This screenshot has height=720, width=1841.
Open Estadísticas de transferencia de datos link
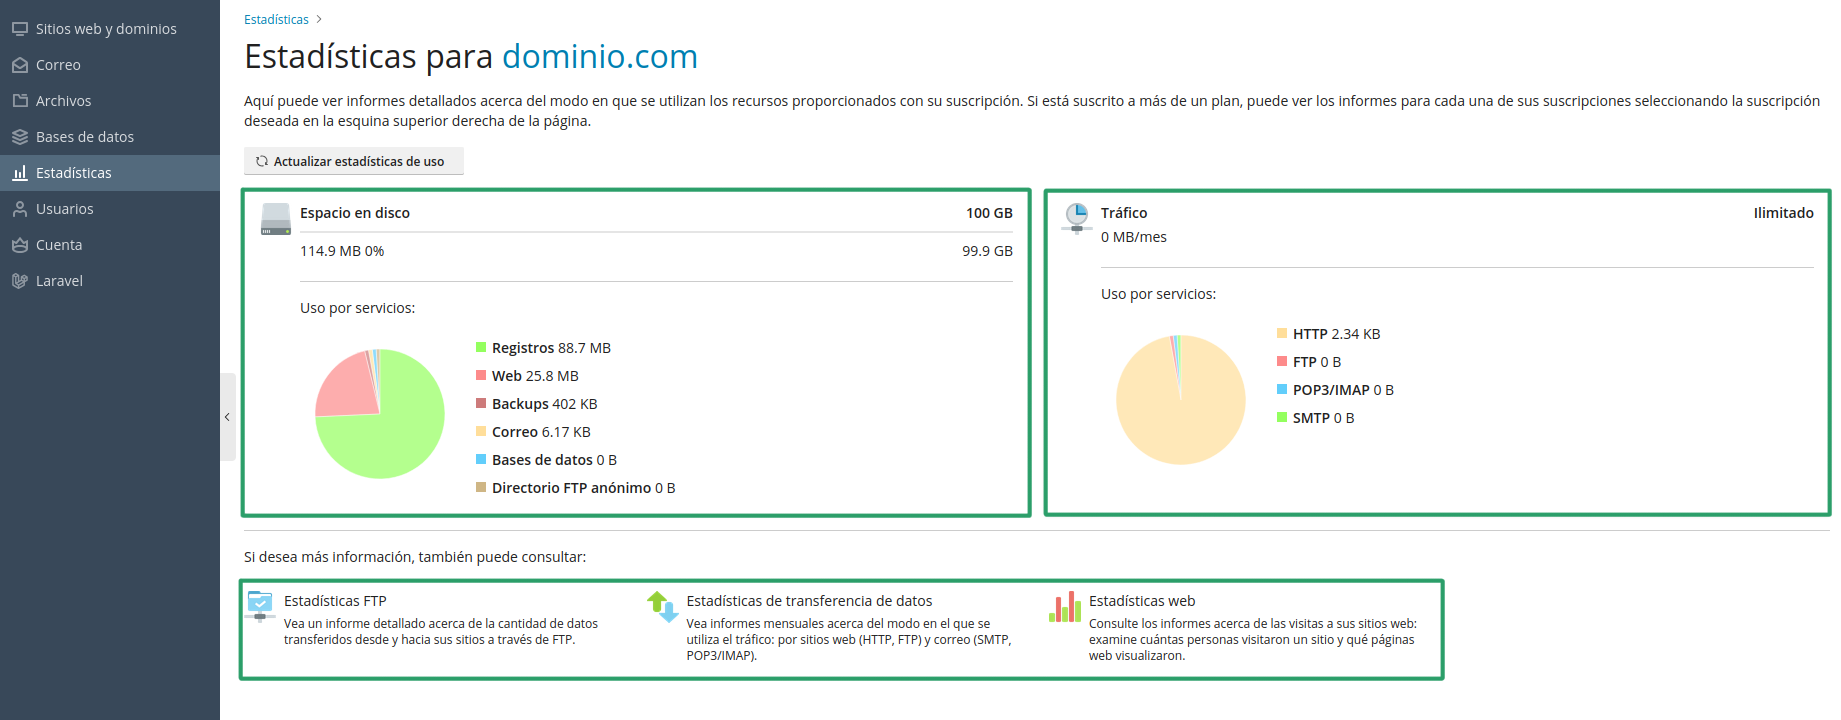click(809, 601)
